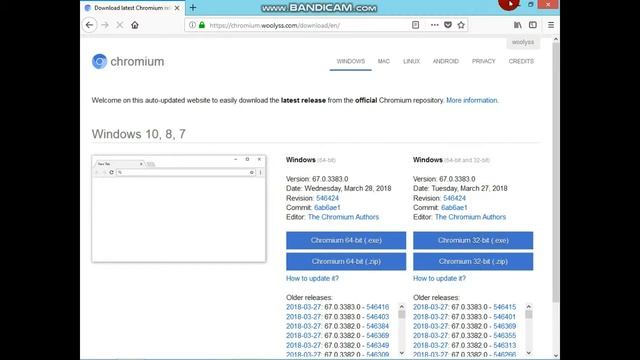Open older release 546355

[x=504, y=336]
